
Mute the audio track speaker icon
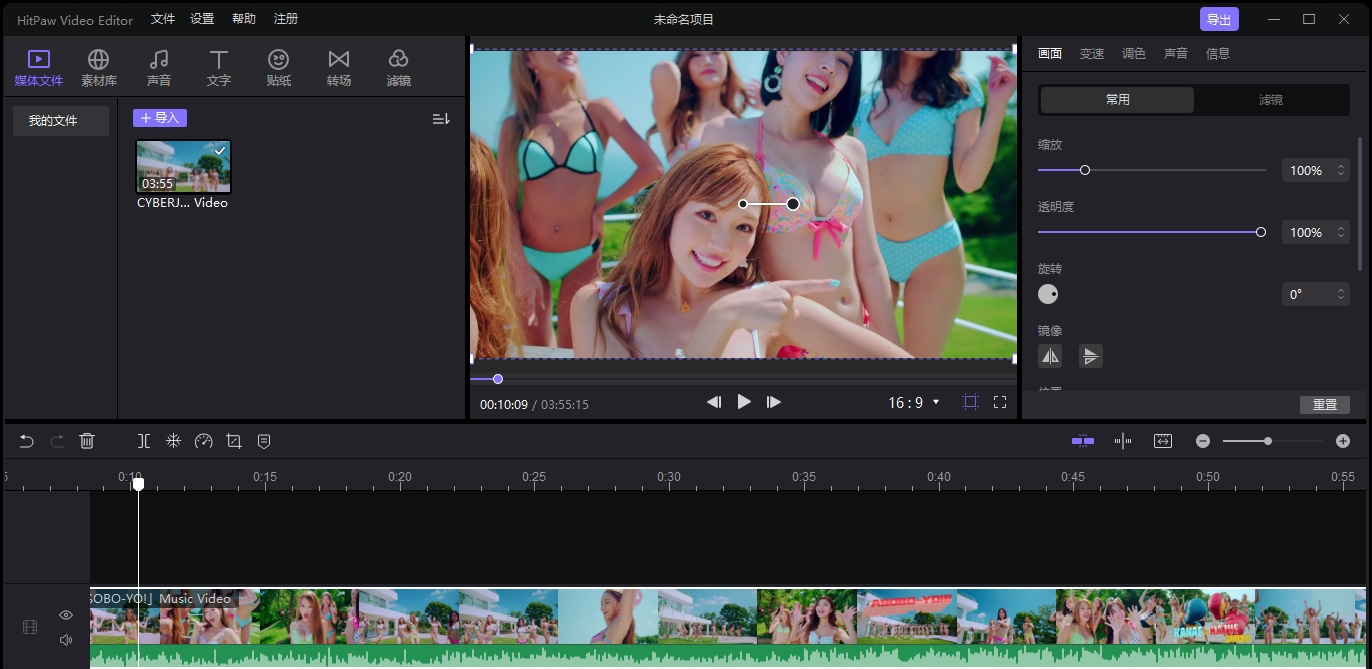coord(65,639)
